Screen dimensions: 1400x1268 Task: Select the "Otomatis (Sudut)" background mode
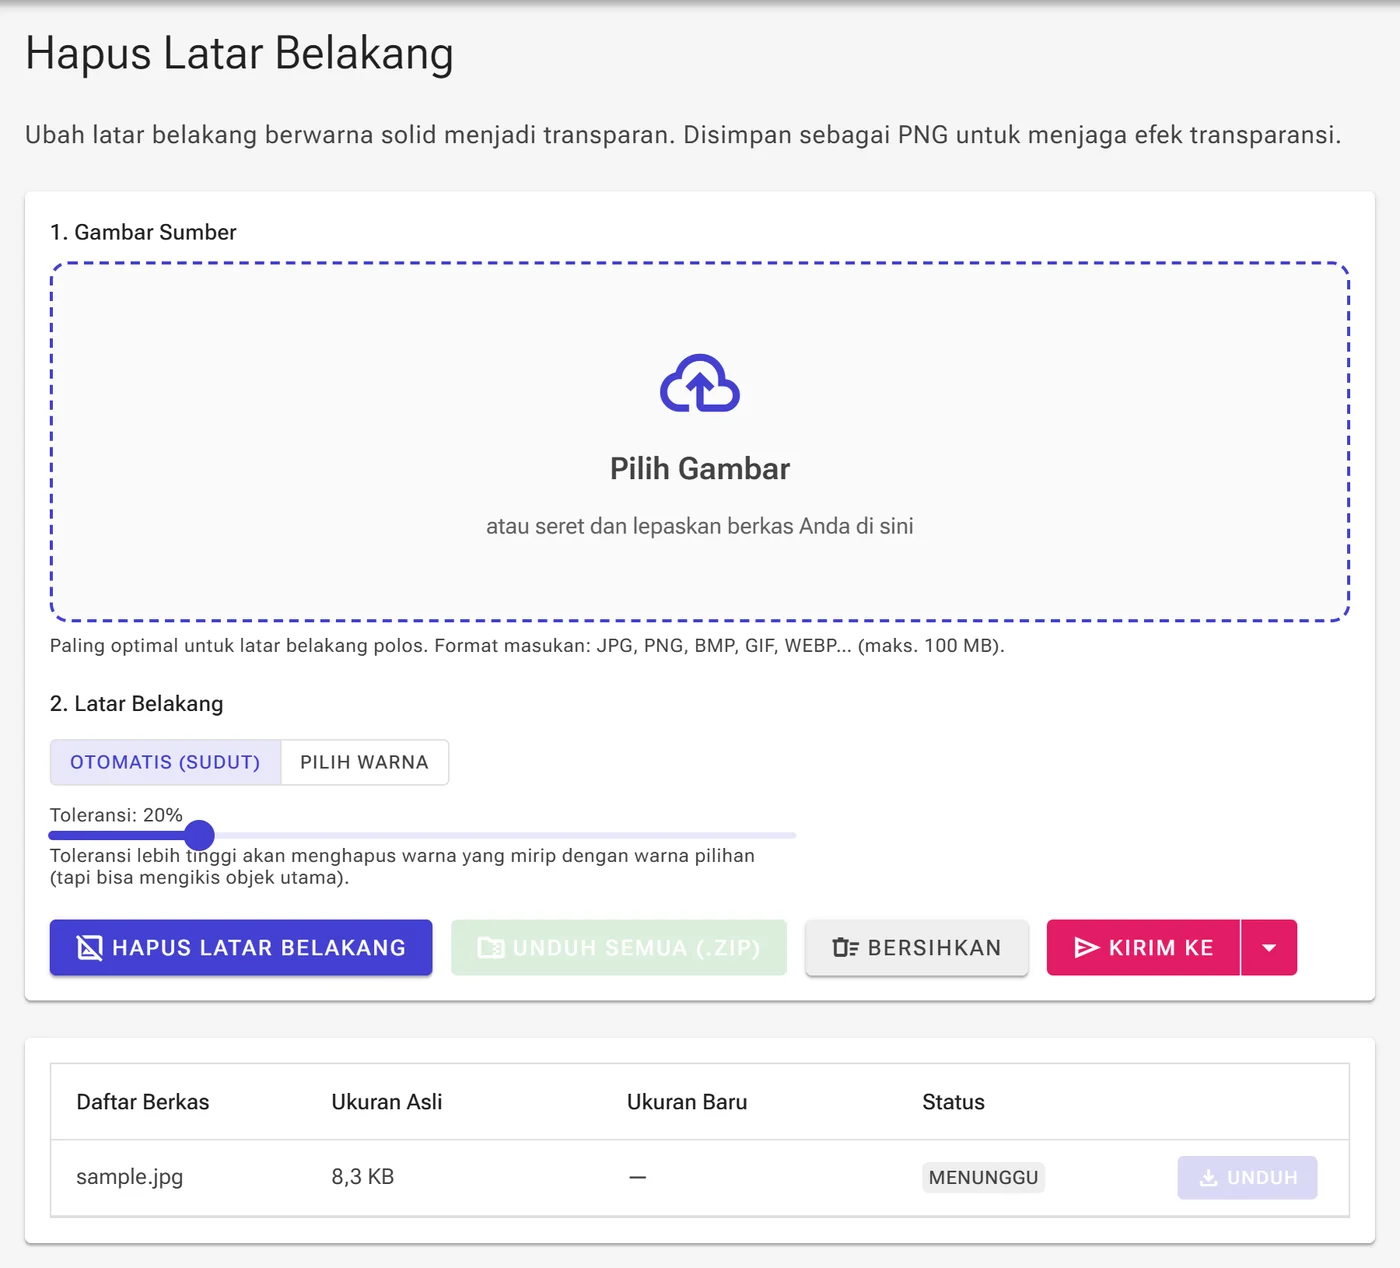[165, 762]
